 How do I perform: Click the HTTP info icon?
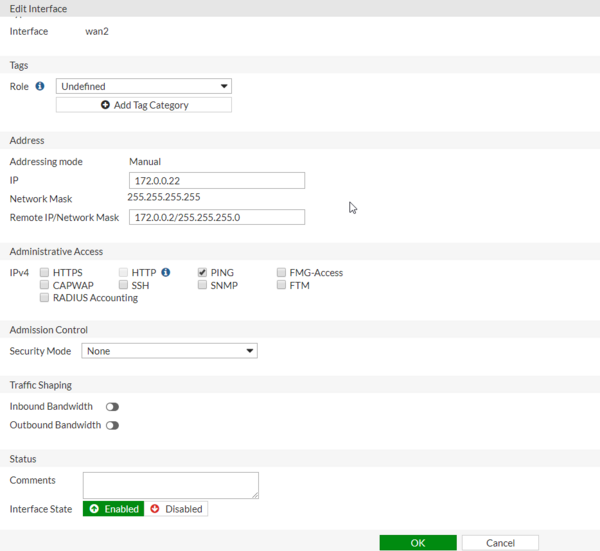click(166, 272)
